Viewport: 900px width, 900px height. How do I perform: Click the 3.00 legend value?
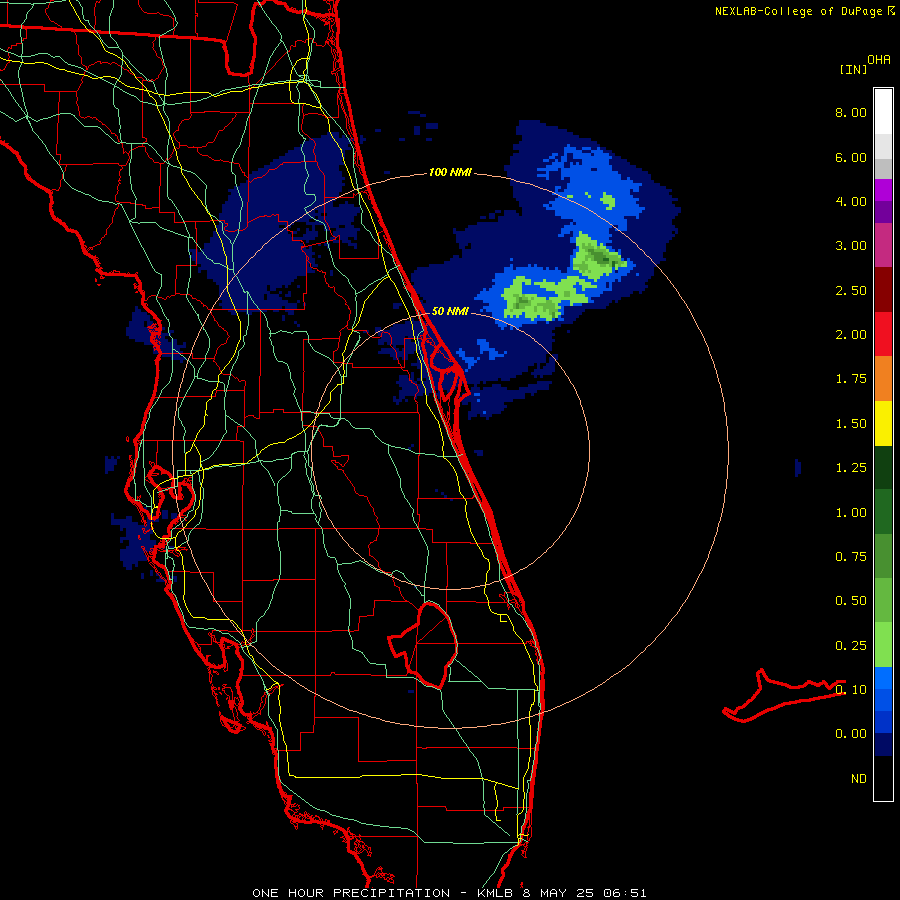851,246
